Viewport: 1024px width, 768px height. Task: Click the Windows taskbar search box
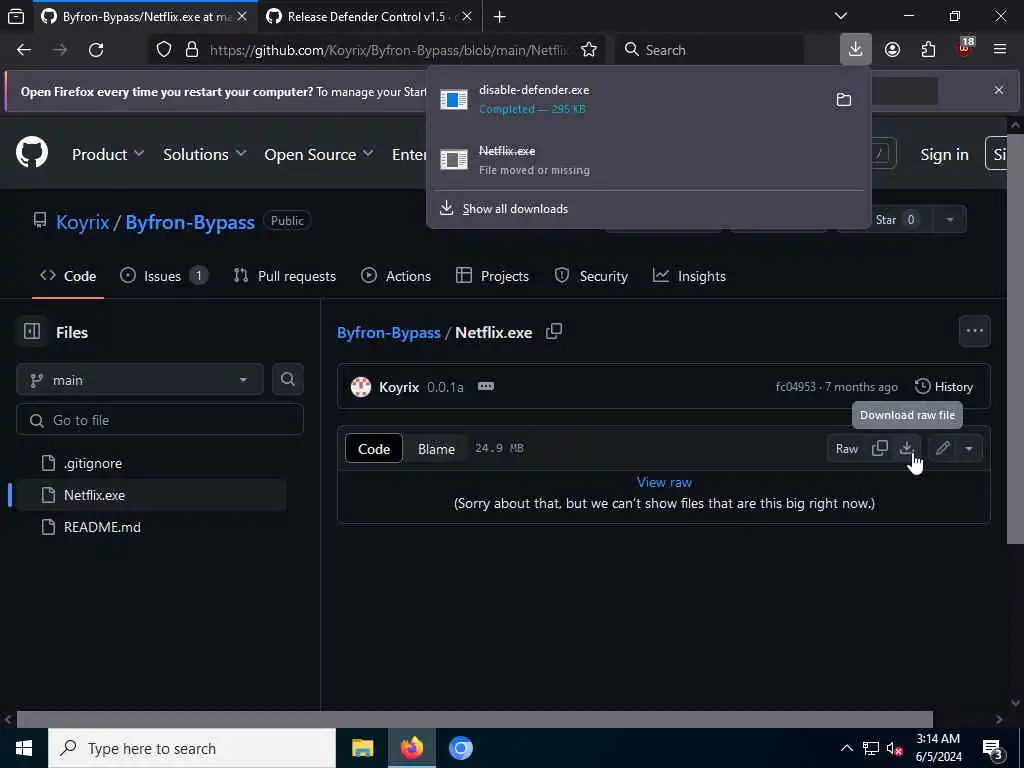click(192, 748)
